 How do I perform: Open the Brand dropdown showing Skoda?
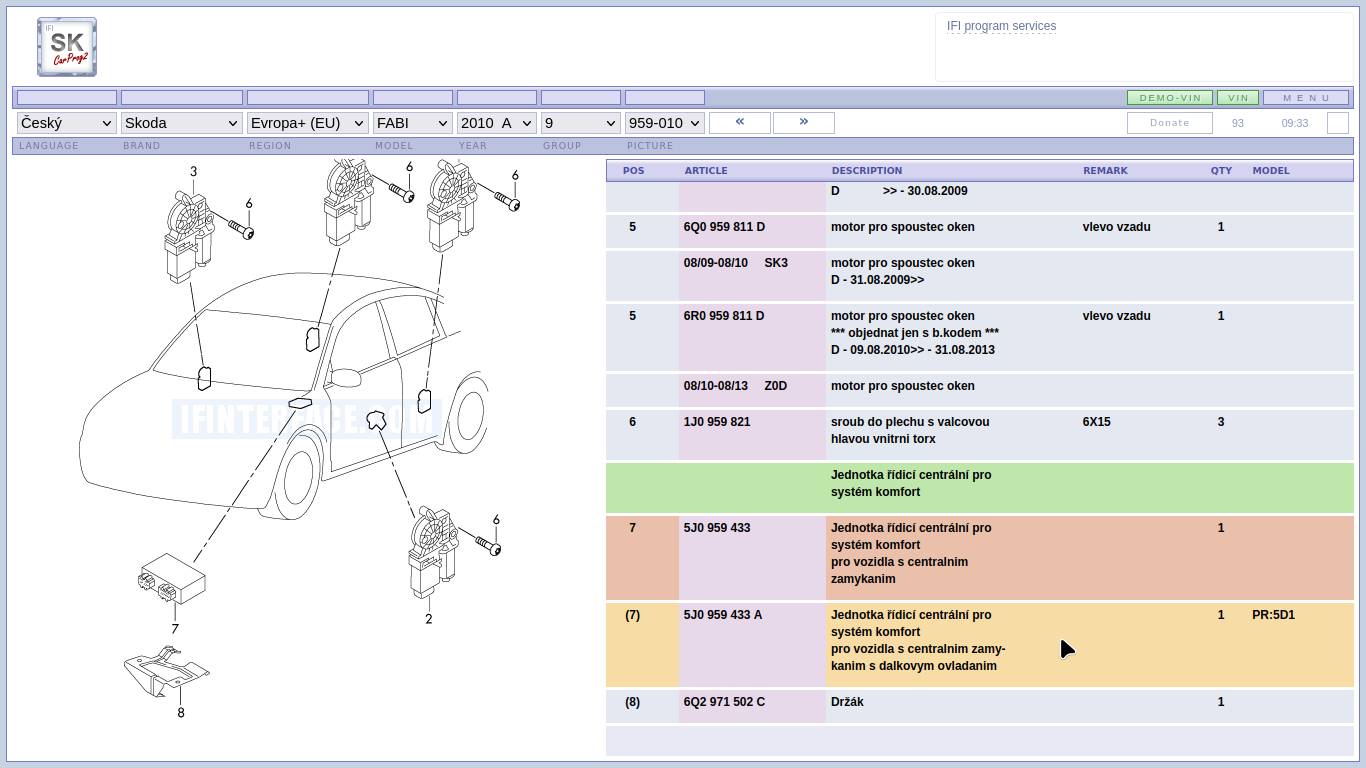coord(182,123)
